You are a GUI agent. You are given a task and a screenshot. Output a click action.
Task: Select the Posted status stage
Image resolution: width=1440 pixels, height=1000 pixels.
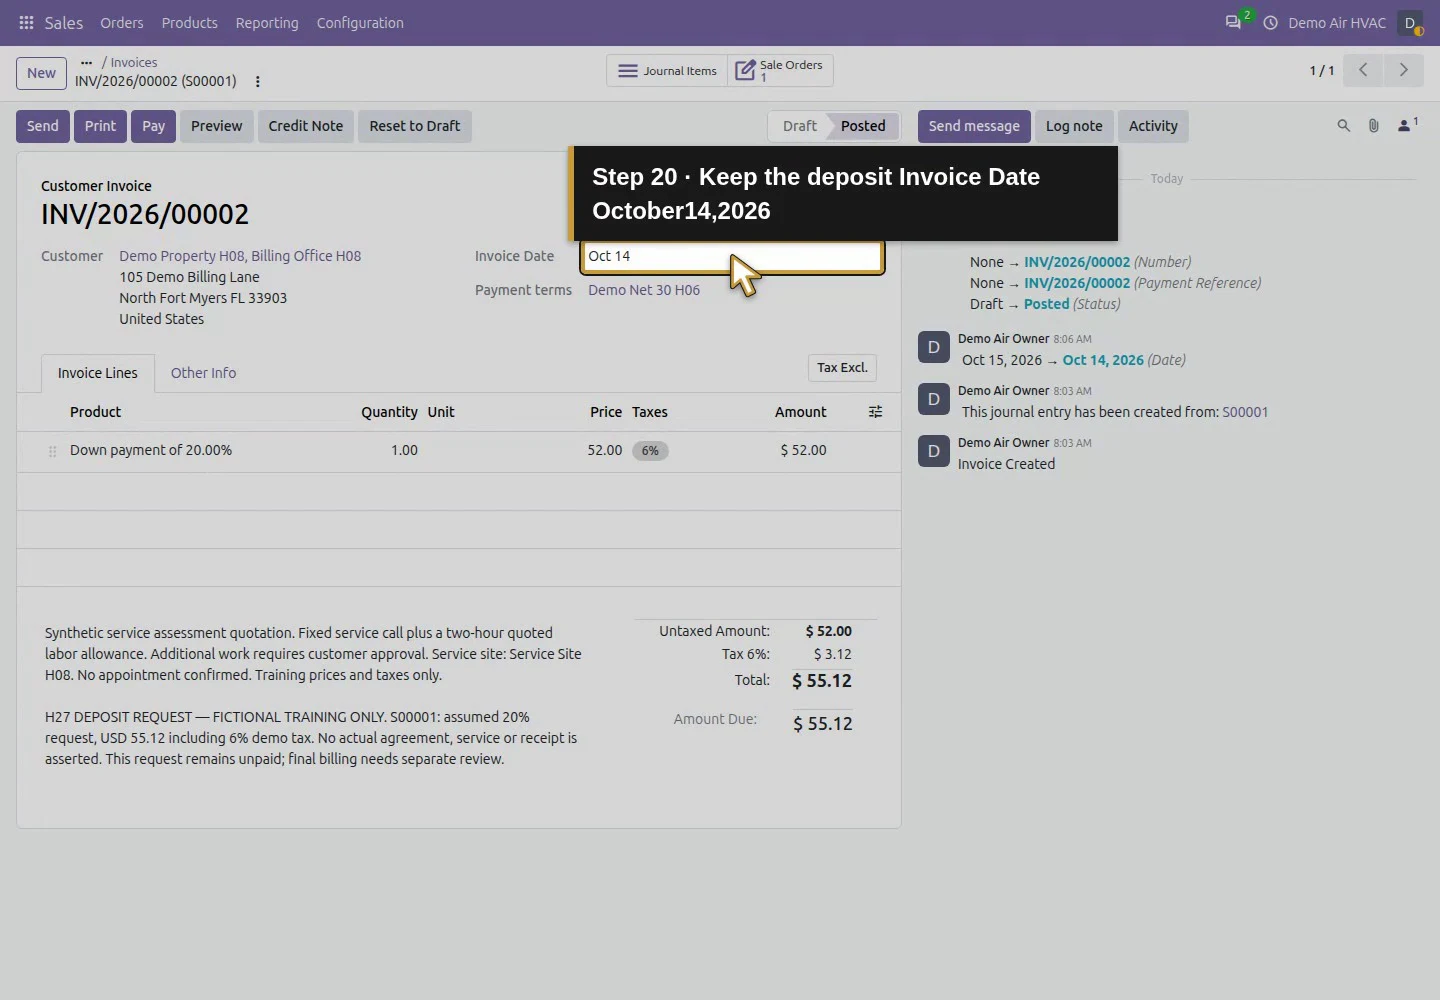pyautogui.click(x=863, y=126)
